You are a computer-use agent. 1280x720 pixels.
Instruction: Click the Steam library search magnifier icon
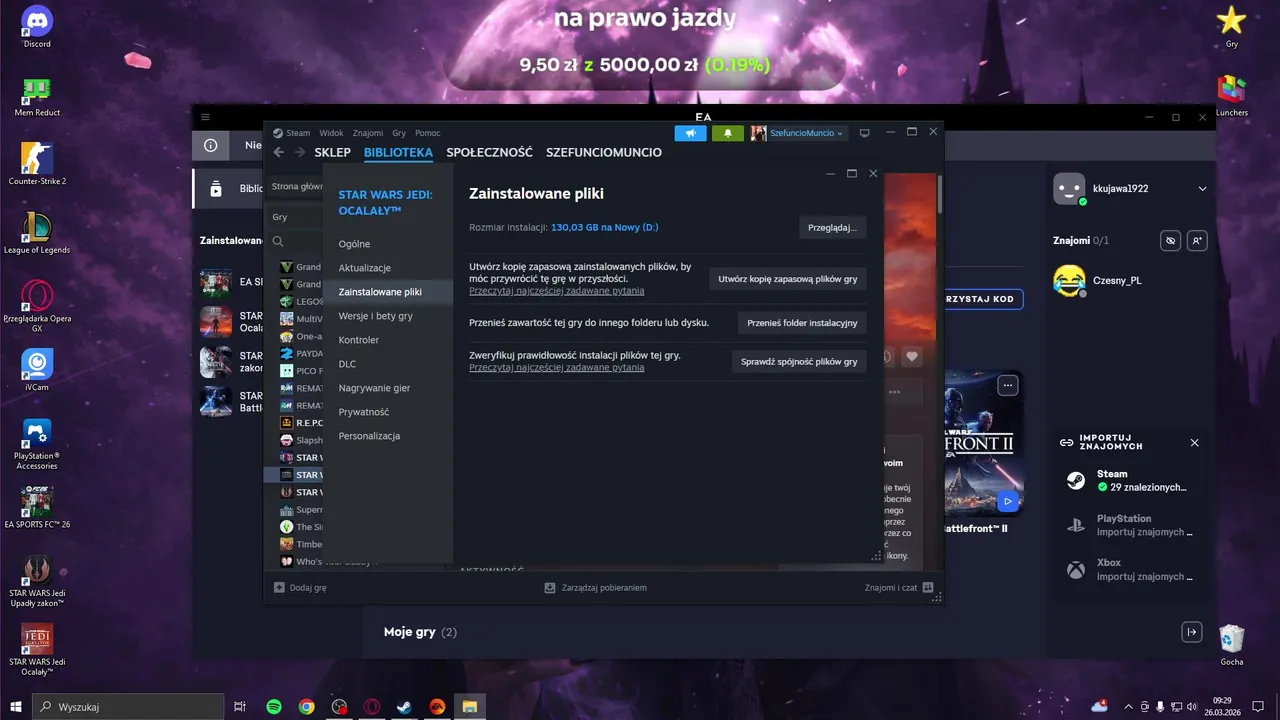278,241
